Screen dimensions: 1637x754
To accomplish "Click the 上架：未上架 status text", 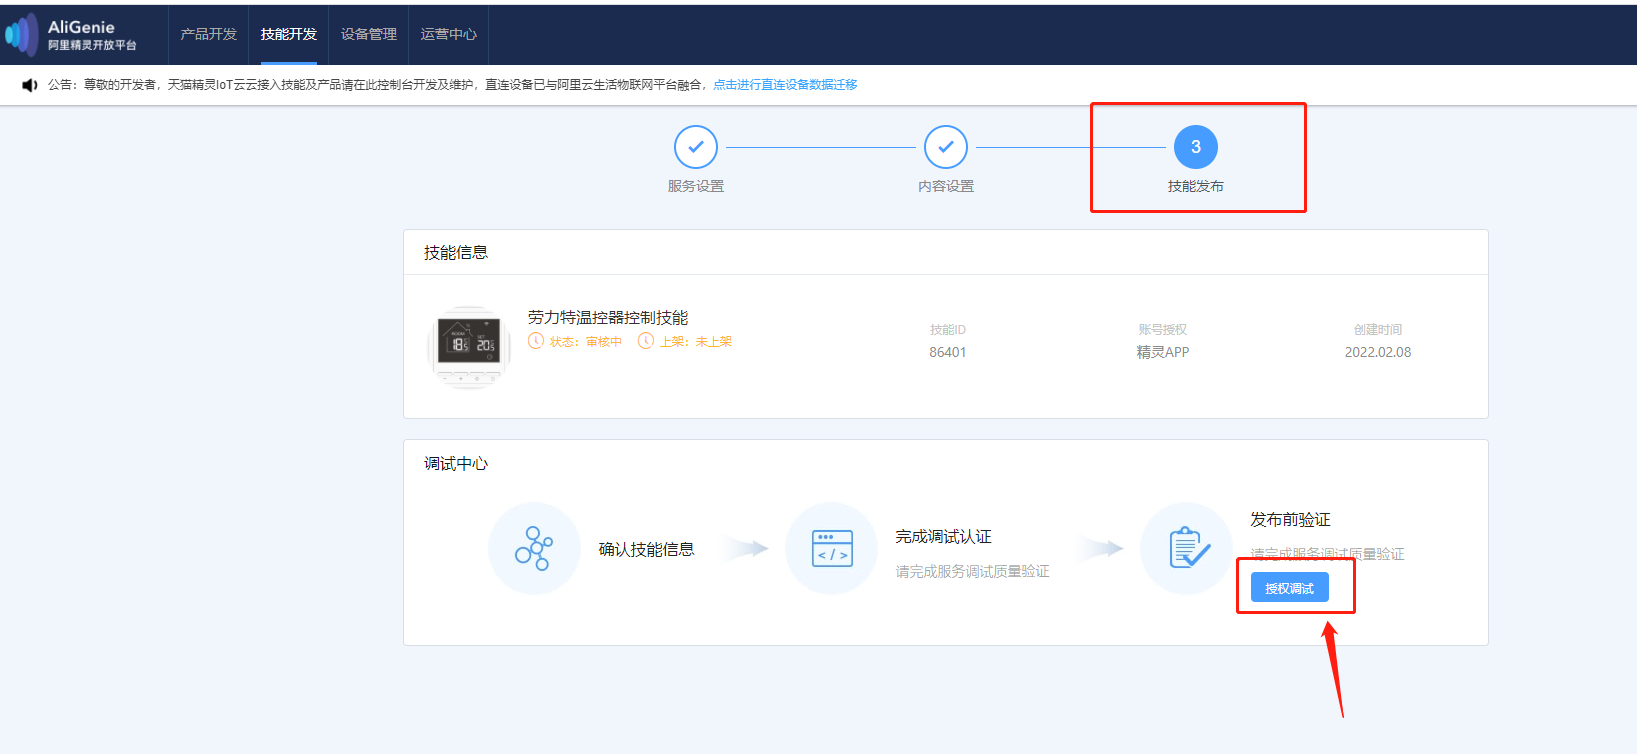I will [696, 342].
